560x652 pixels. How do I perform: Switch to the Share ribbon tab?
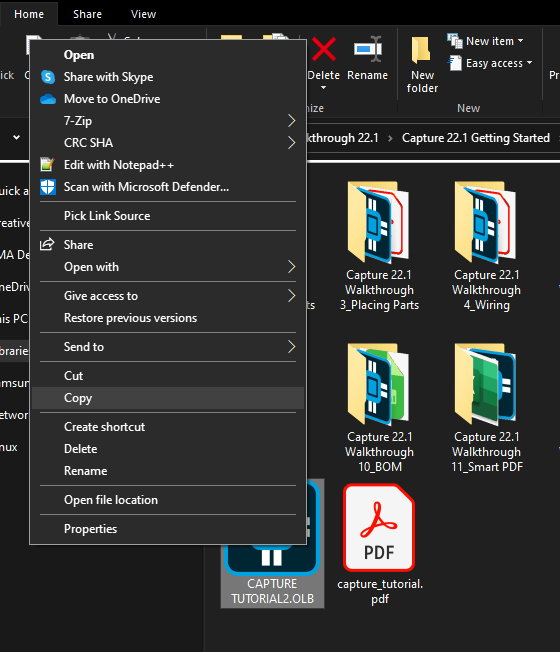click(x=87, y=14)
